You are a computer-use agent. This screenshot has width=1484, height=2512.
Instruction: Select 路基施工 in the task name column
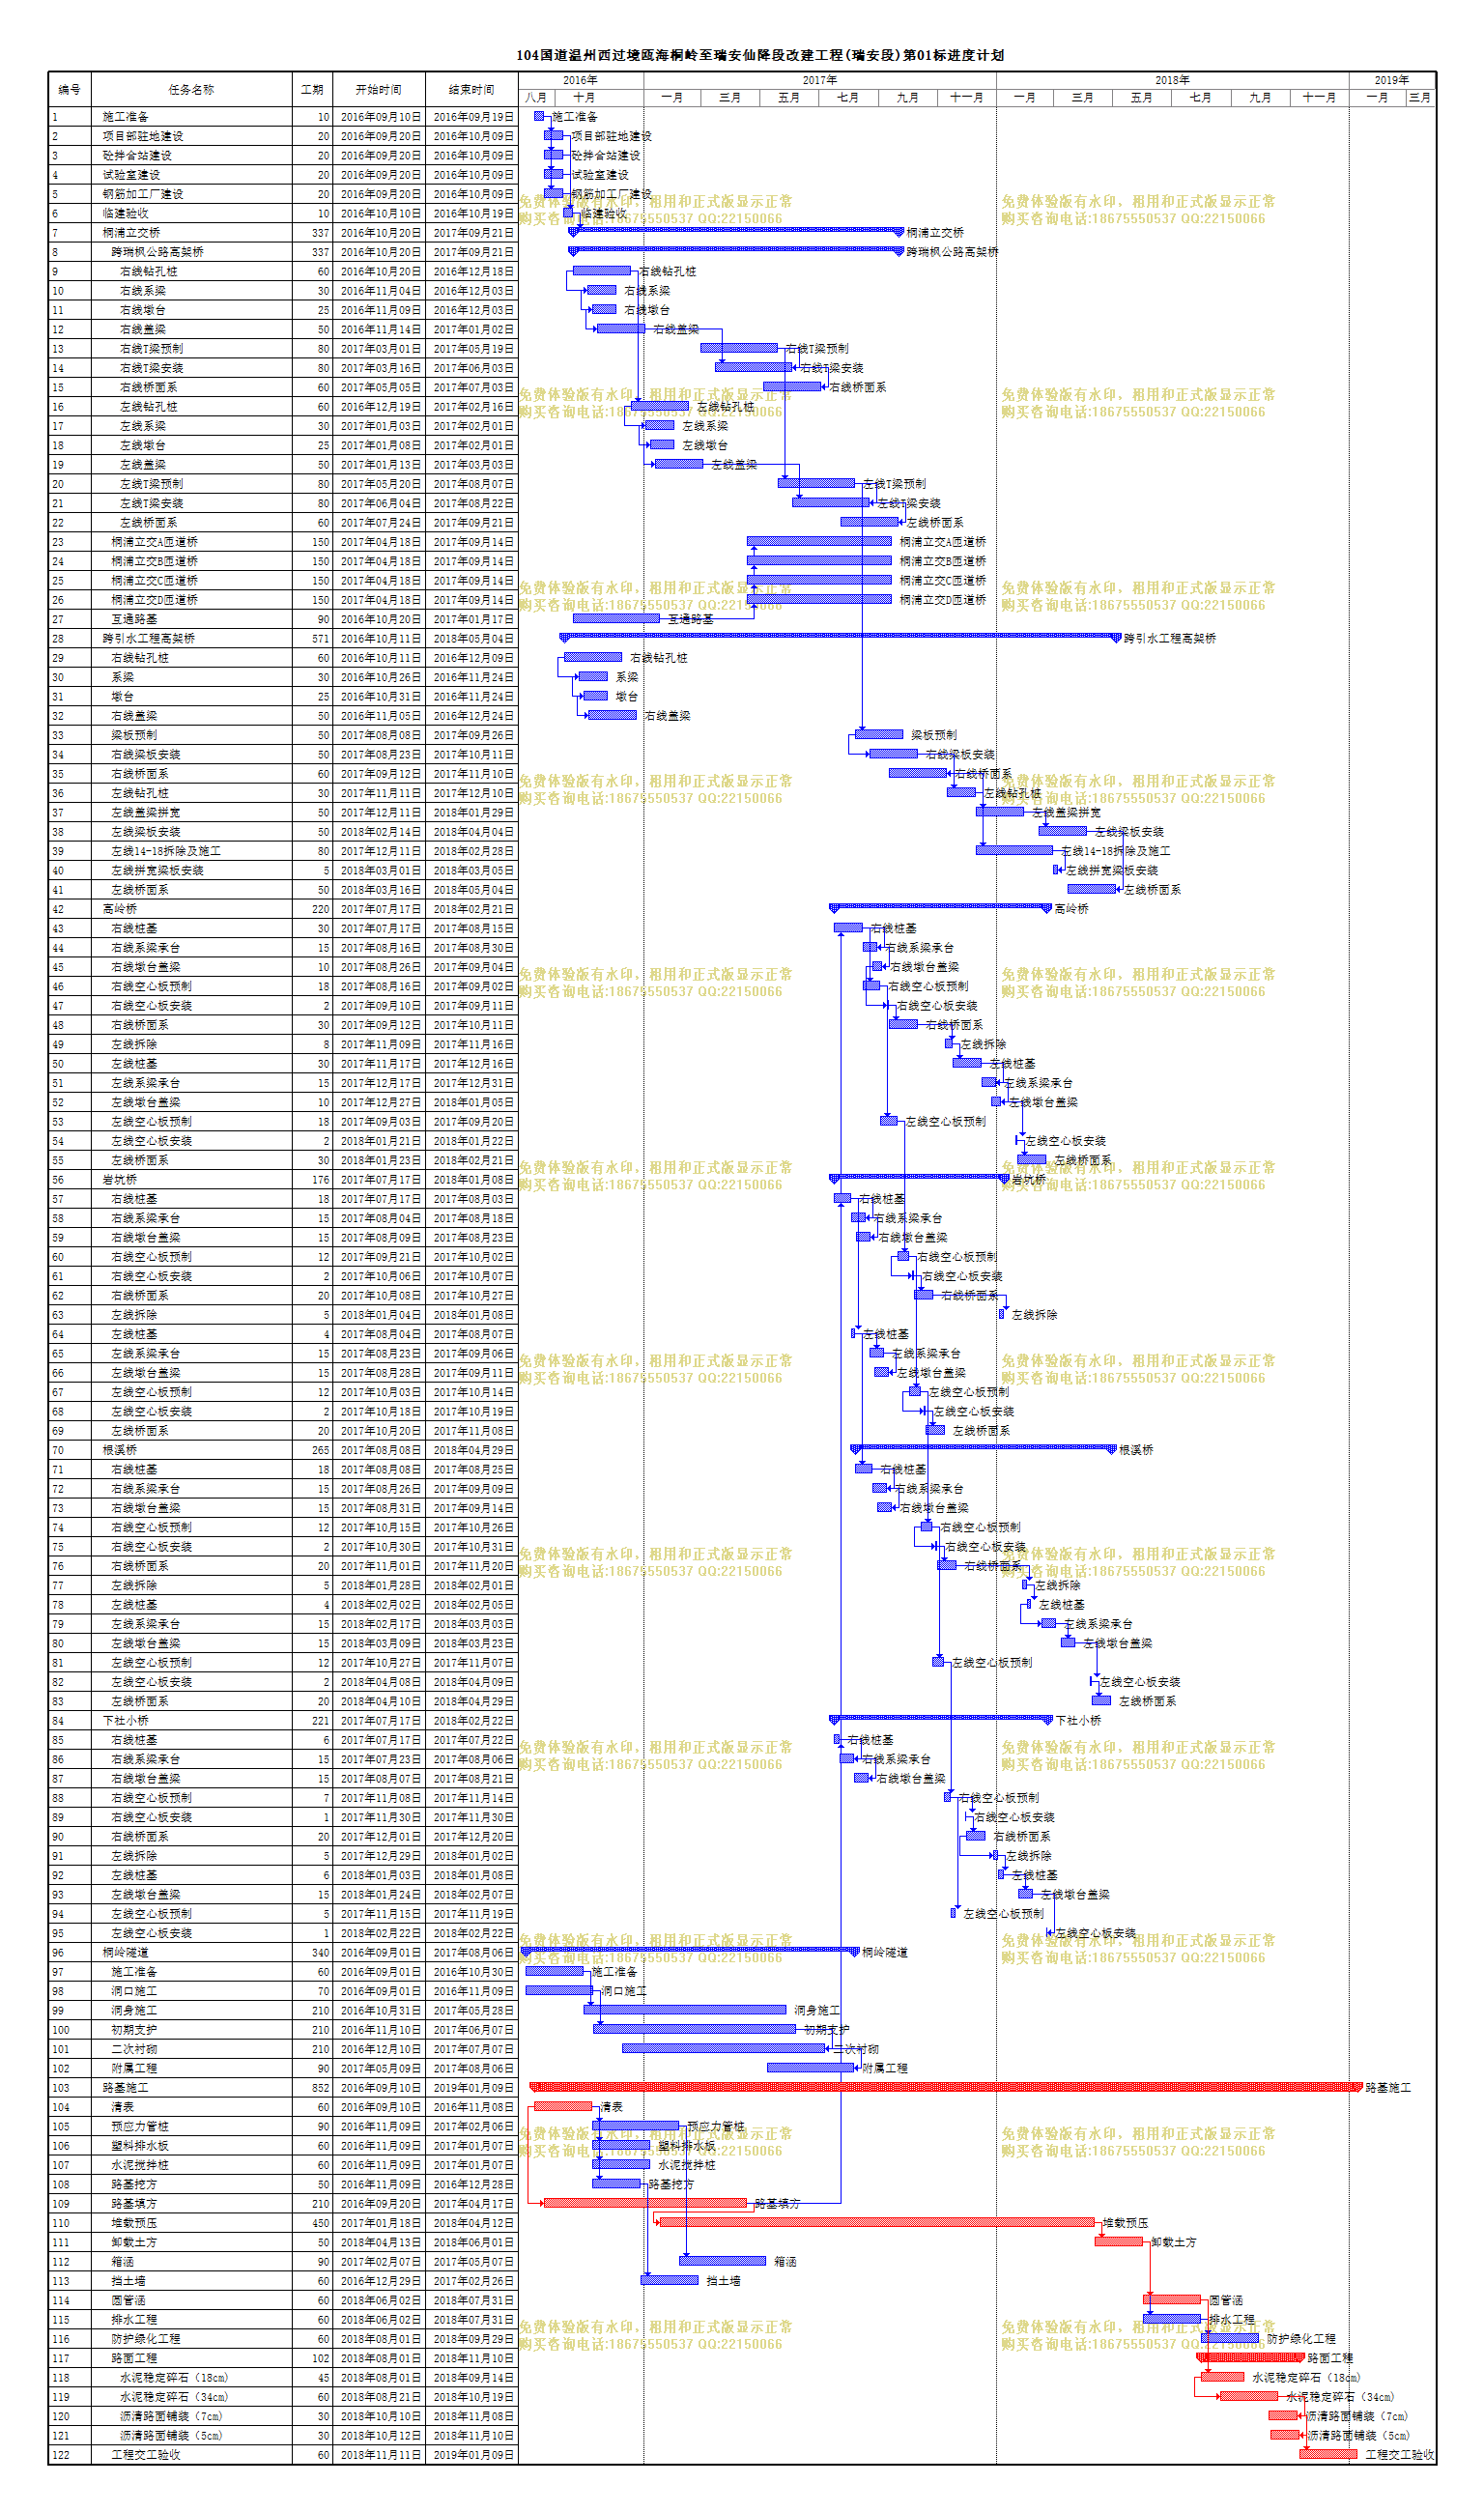pyautogui.click(x=125, y=2088)
